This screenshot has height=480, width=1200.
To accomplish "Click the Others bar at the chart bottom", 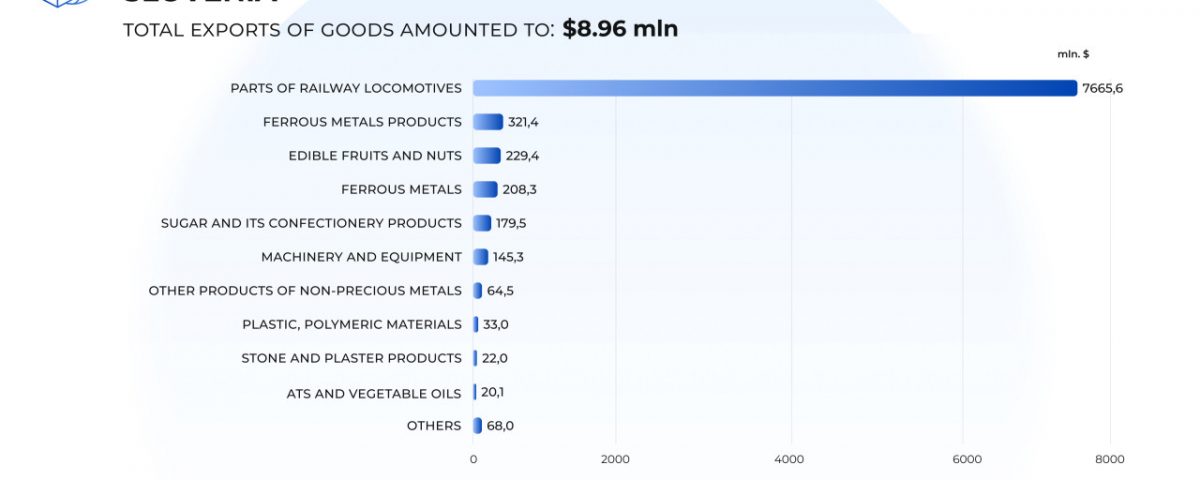I will [477, 426].
